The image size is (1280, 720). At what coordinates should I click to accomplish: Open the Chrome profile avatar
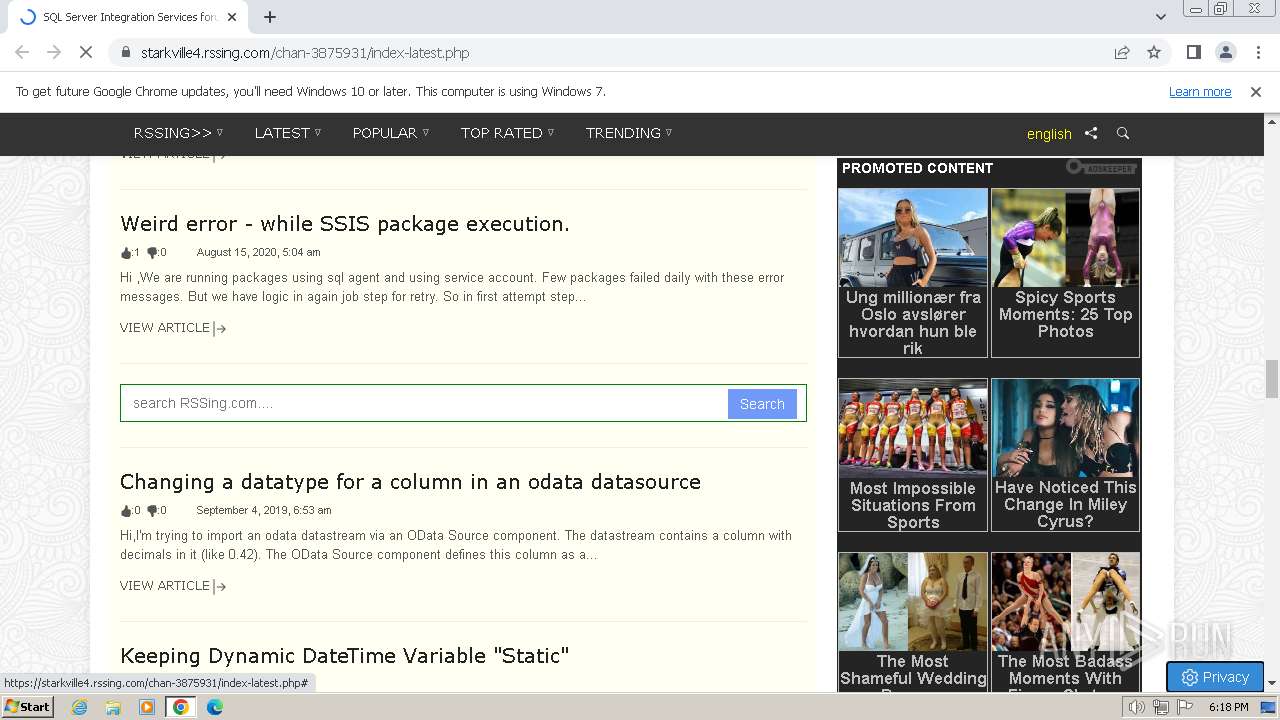tap(1225, 53)
